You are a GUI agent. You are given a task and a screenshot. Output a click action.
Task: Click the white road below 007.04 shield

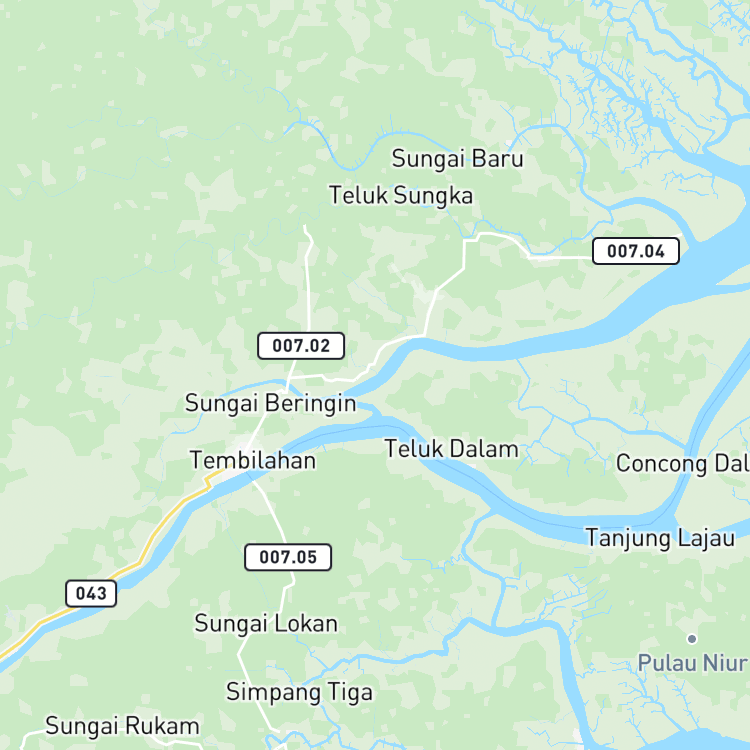click(560, 257)
